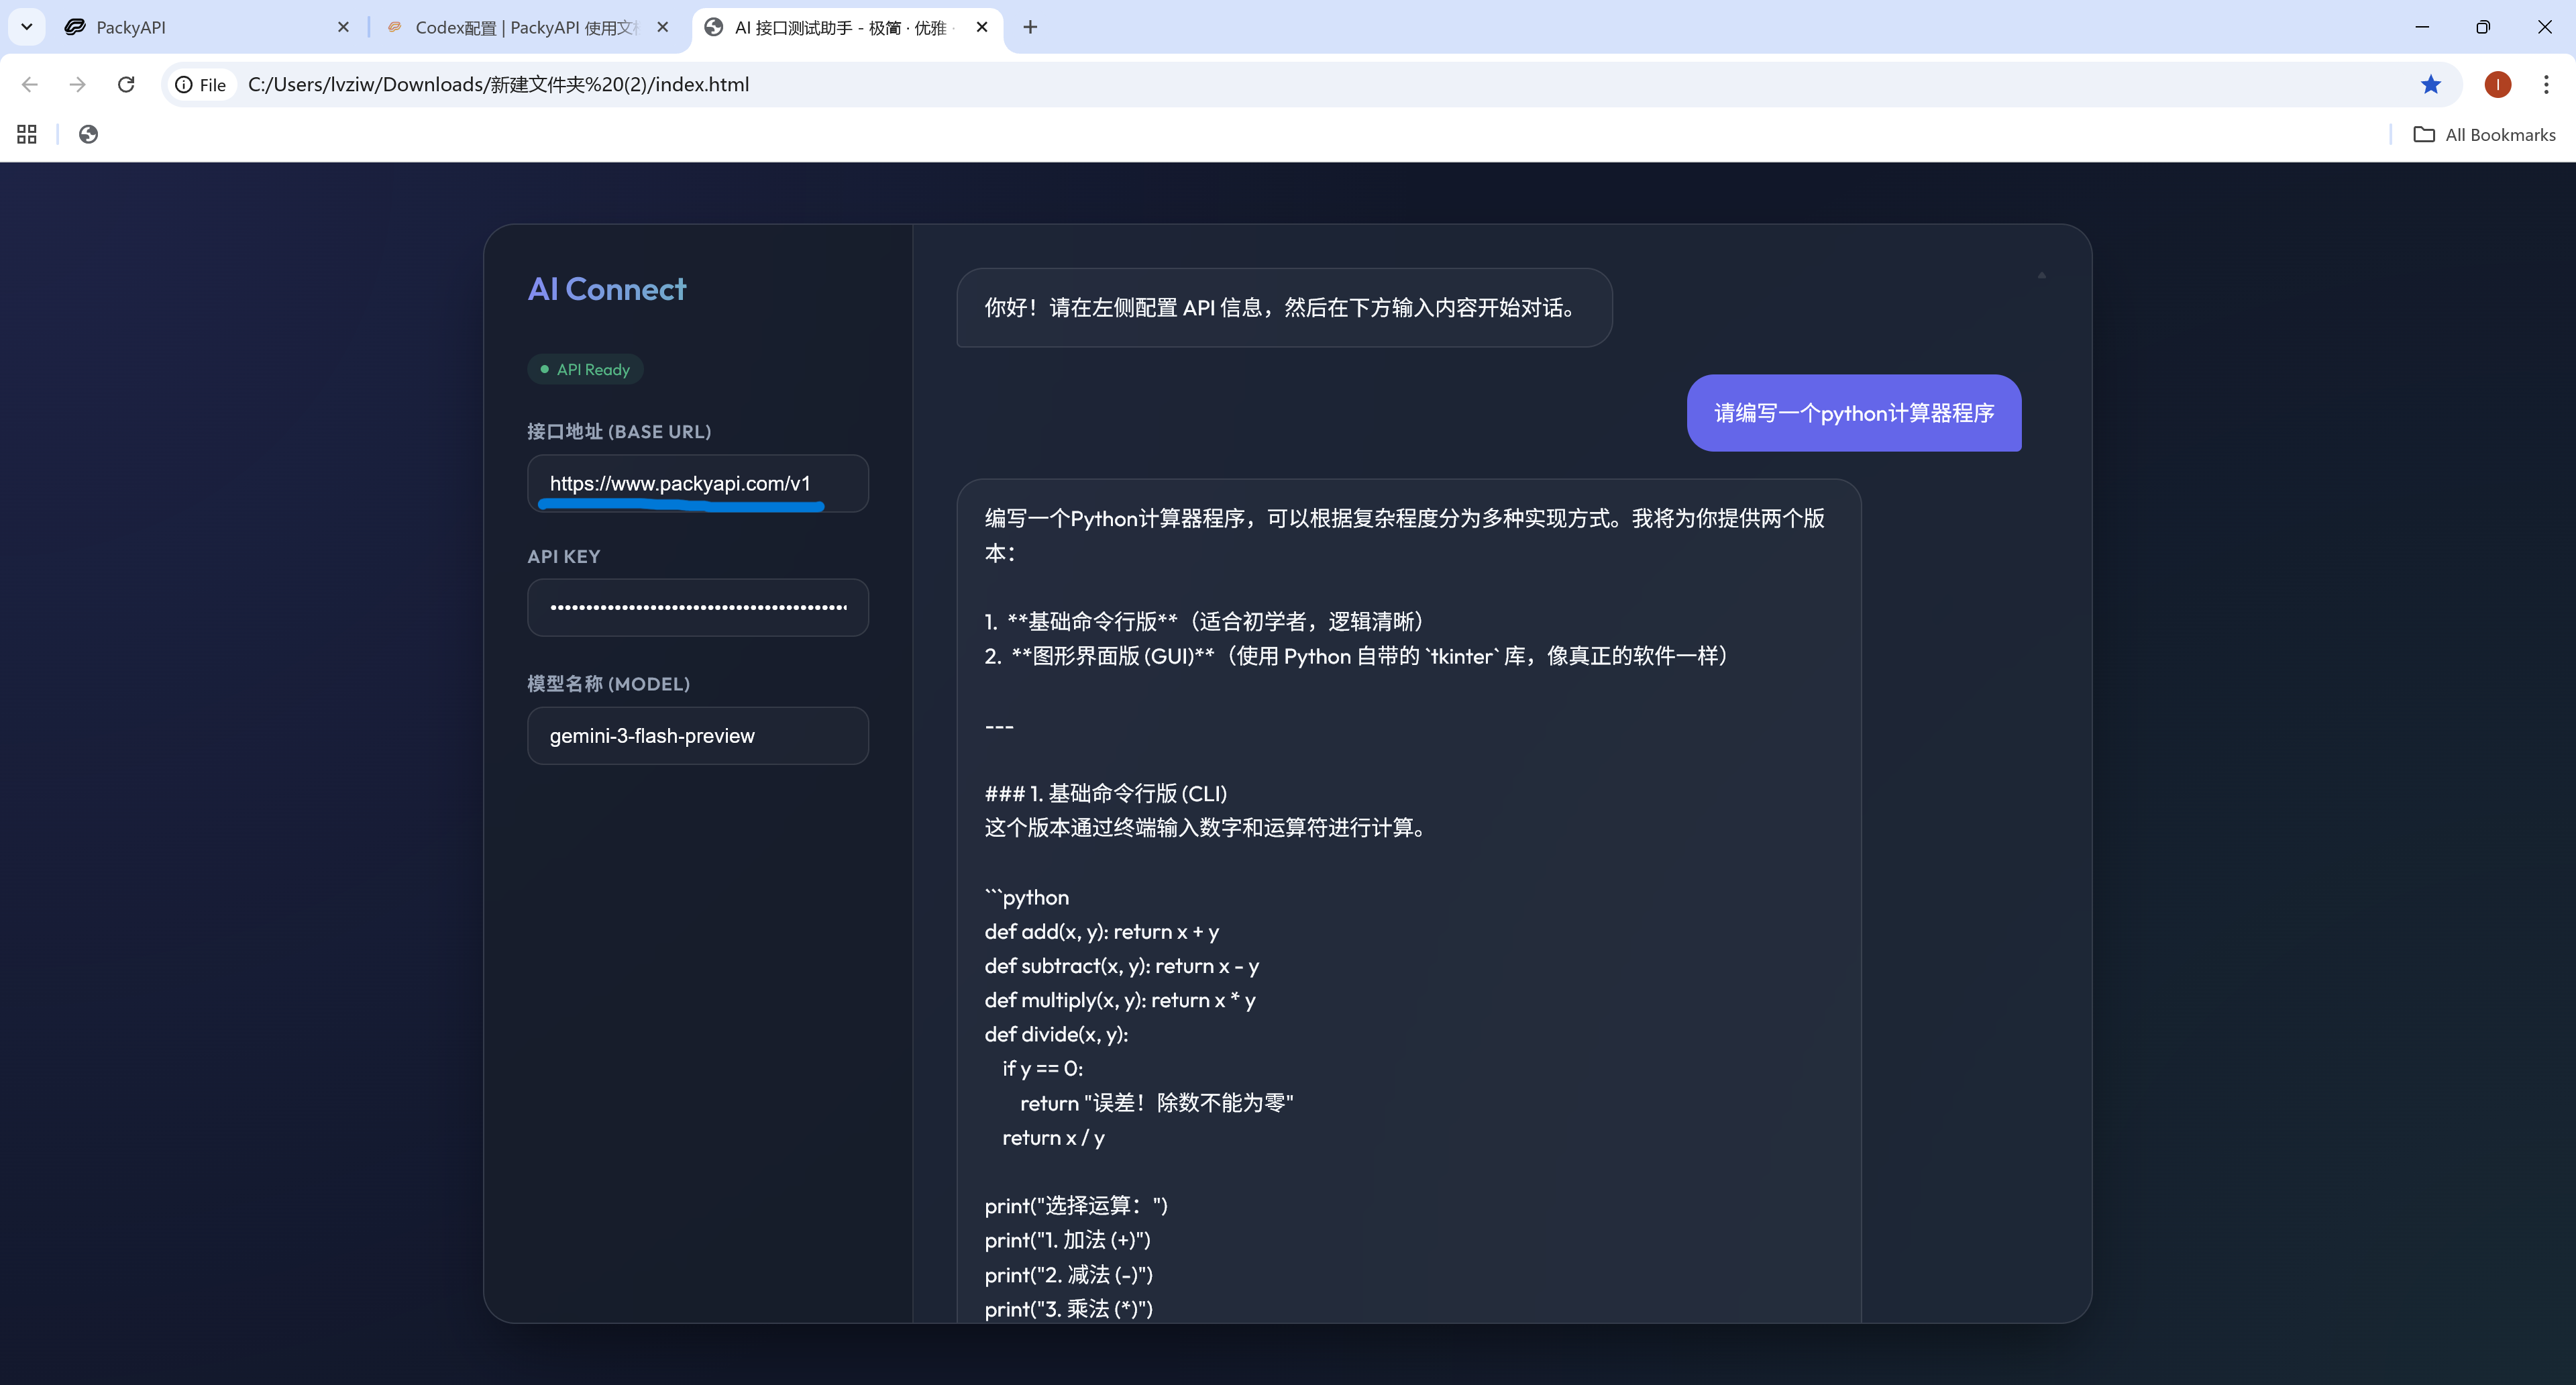Click the globe bookmark icon

click(88, 134)
